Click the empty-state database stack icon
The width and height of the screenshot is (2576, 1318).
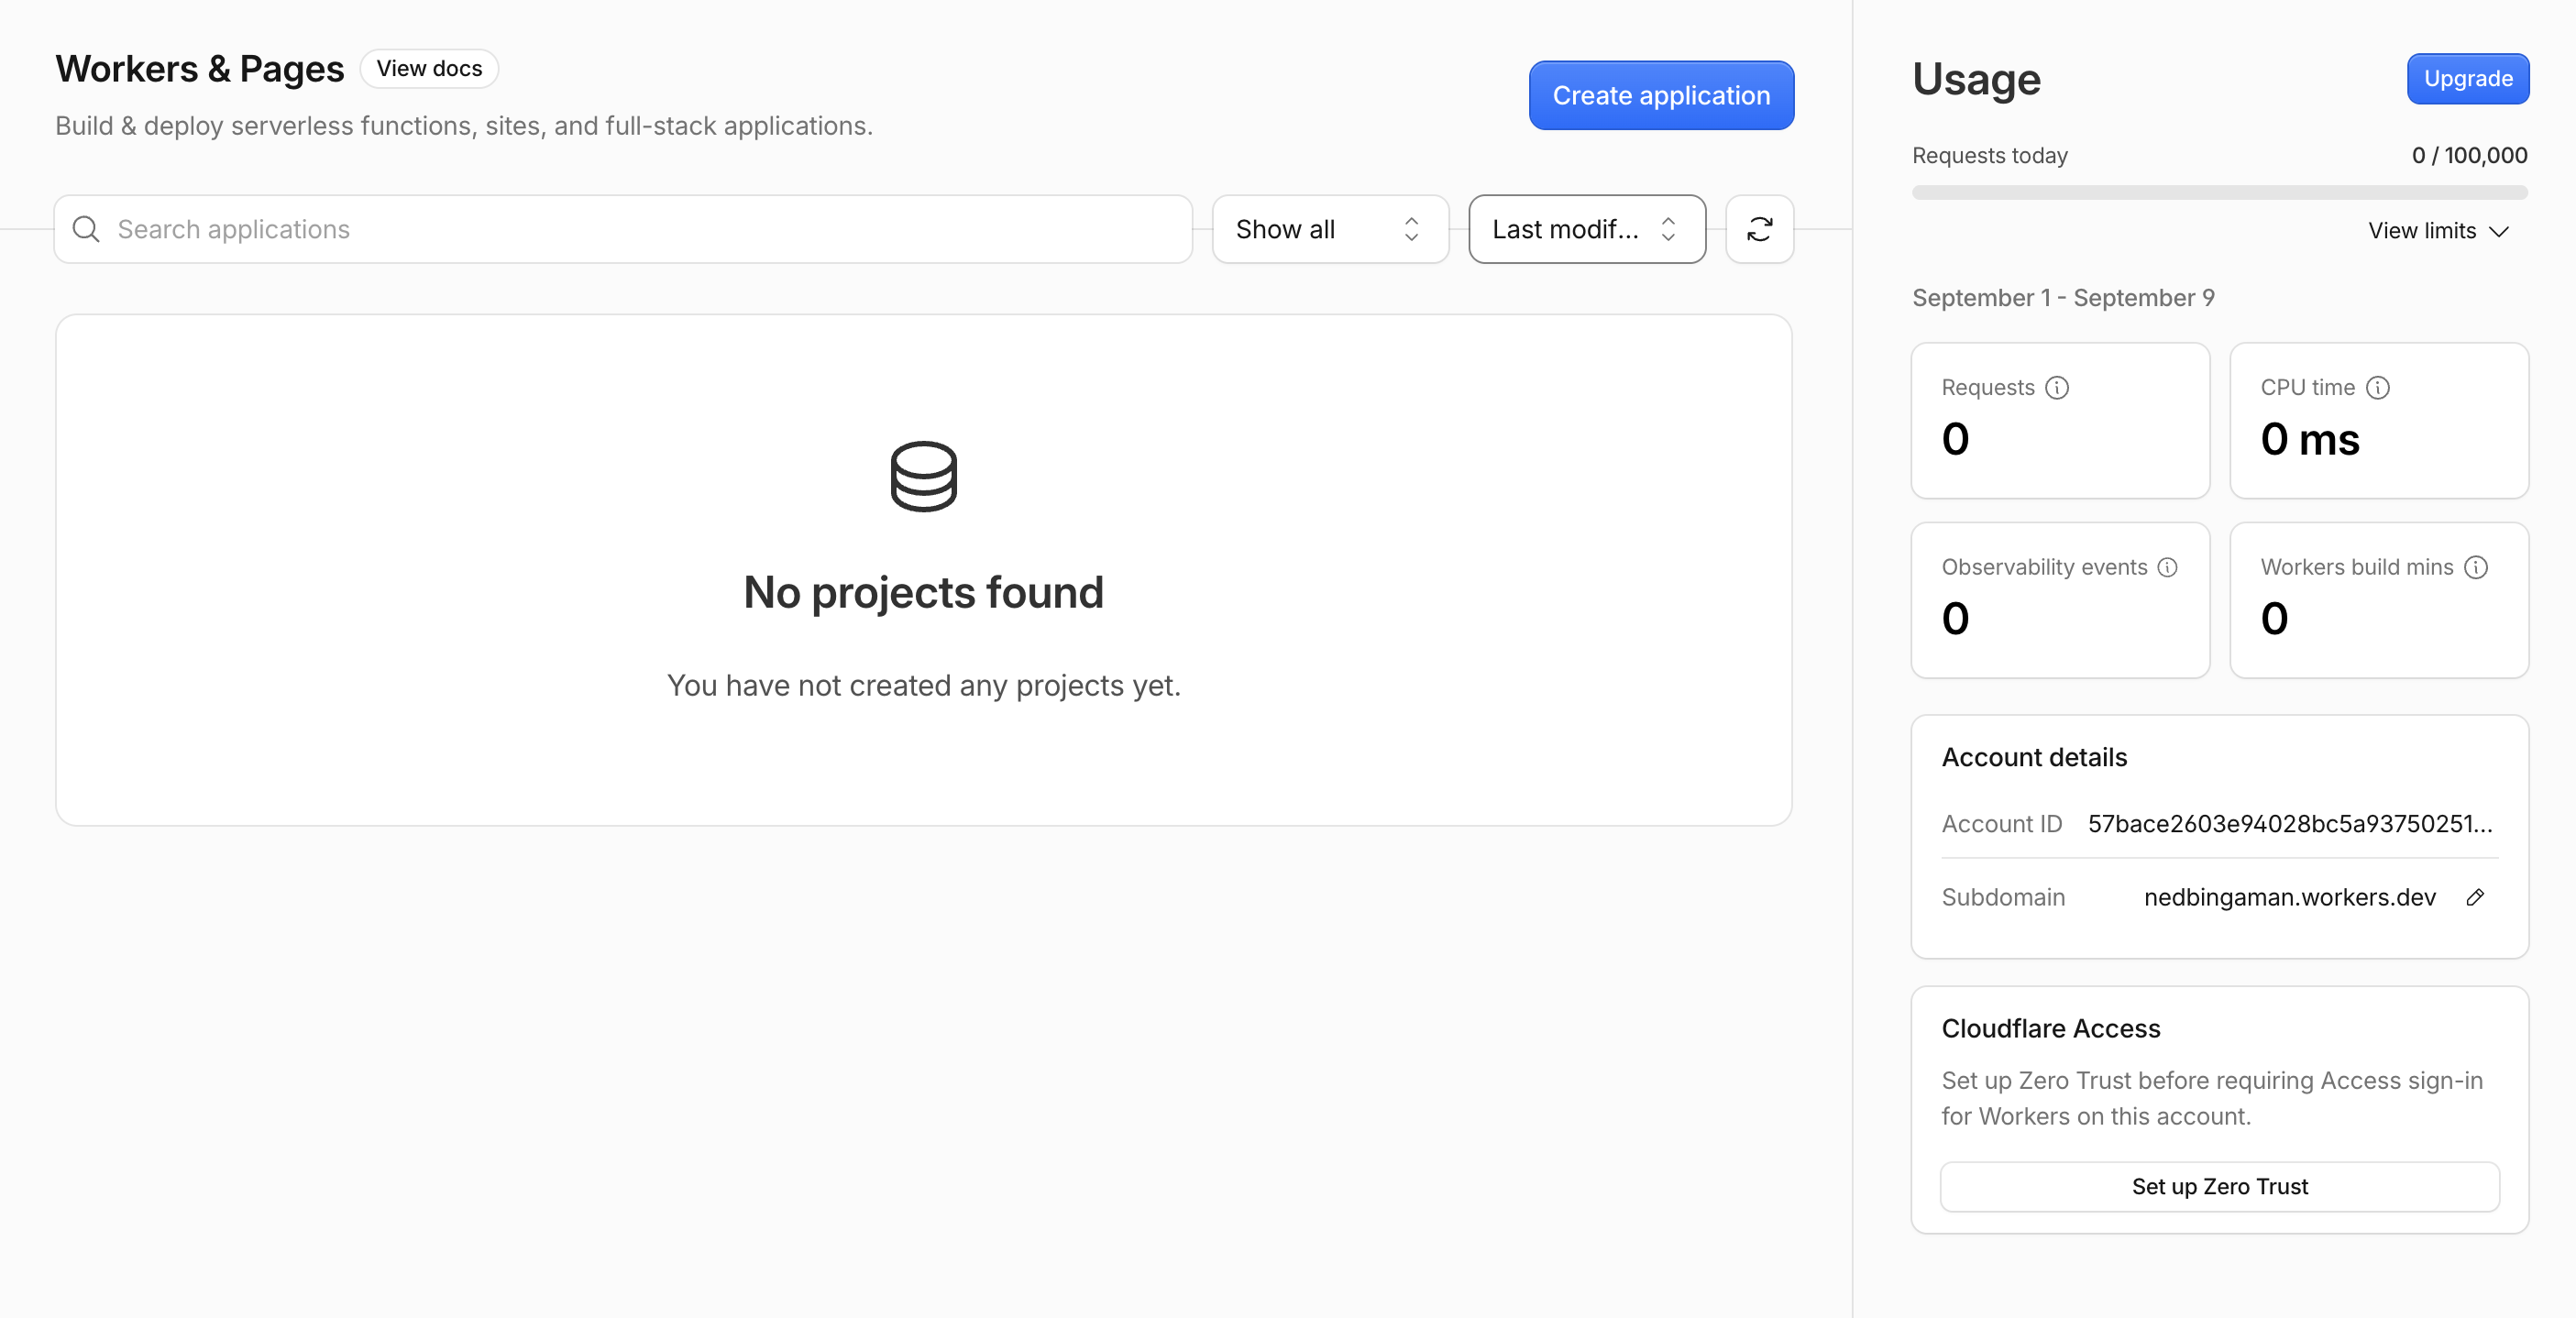point(923,476)
